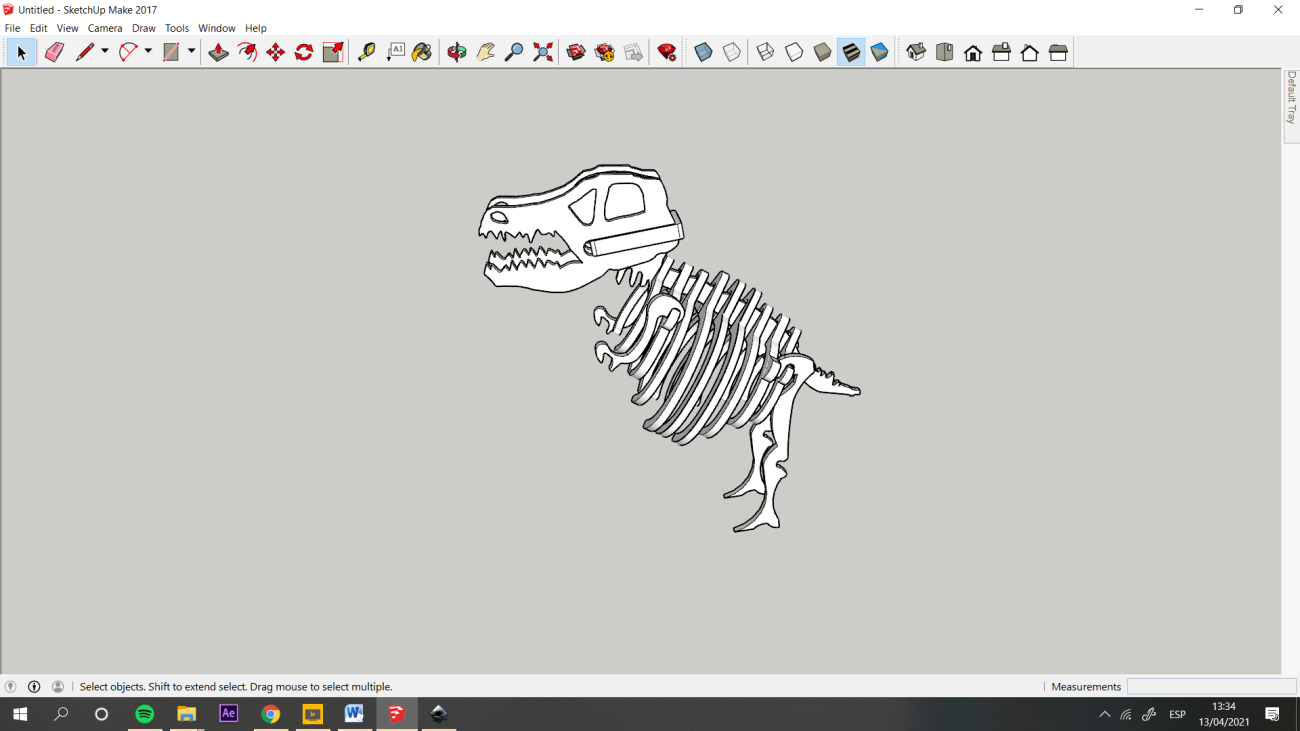Open the Edit menu
This screenshot has height=731, width=1300.
pos(38,28)
